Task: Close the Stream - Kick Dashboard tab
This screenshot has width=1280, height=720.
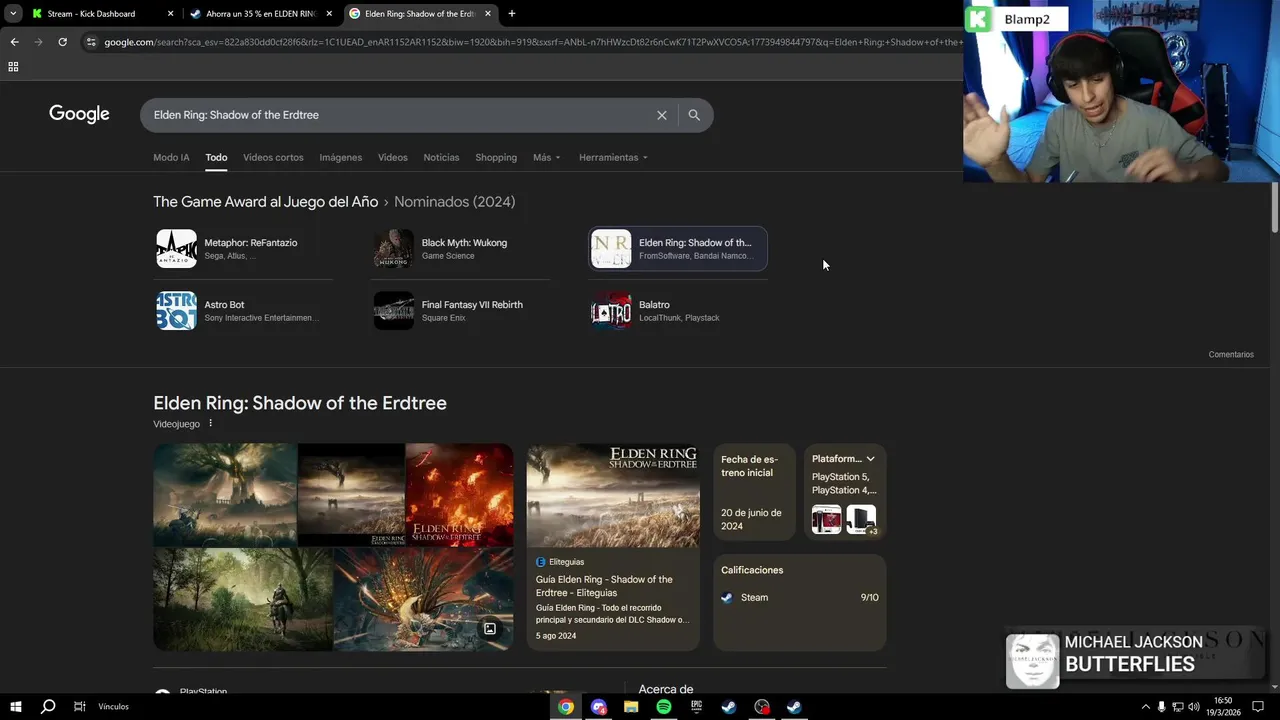Action: coord(170,14)
